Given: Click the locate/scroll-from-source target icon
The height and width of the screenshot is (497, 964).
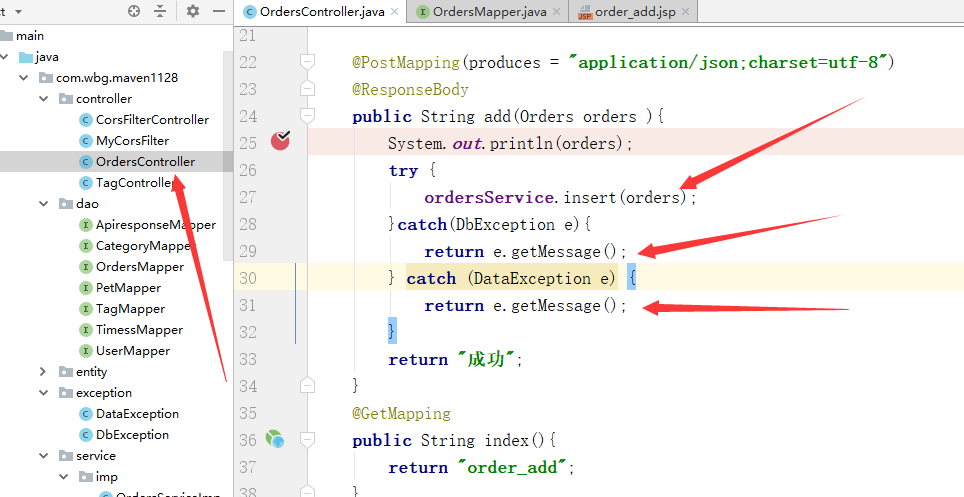Looking at the screenshot, I should pyautogui.click(x=133, y=11).
